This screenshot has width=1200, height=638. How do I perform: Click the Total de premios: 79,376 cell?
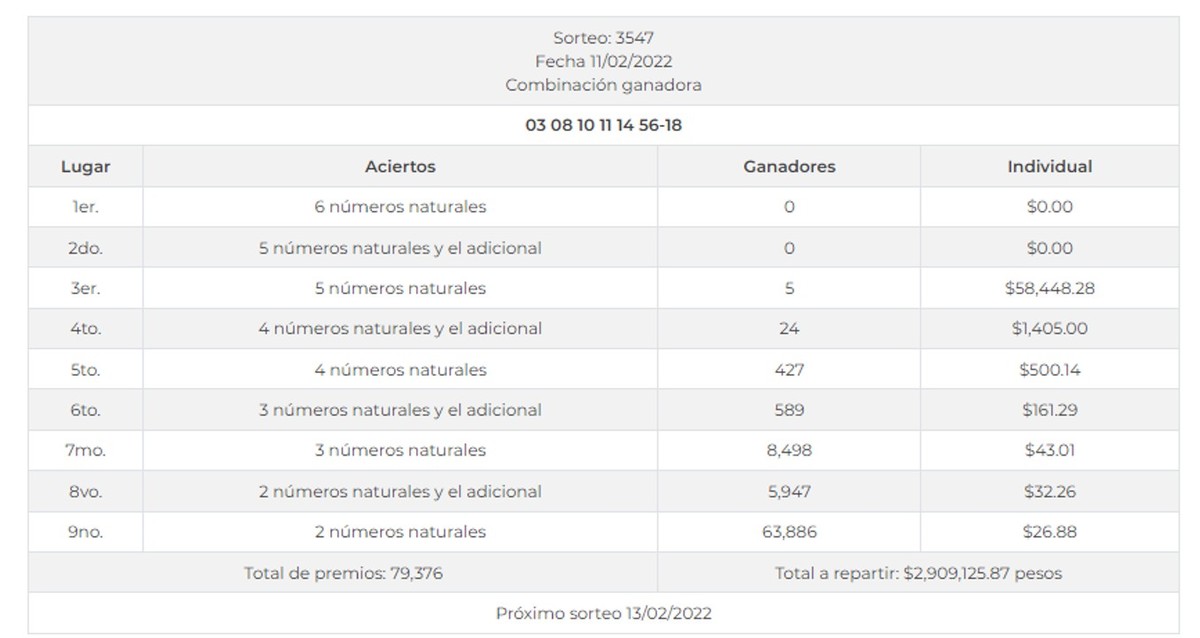point(343,573)
